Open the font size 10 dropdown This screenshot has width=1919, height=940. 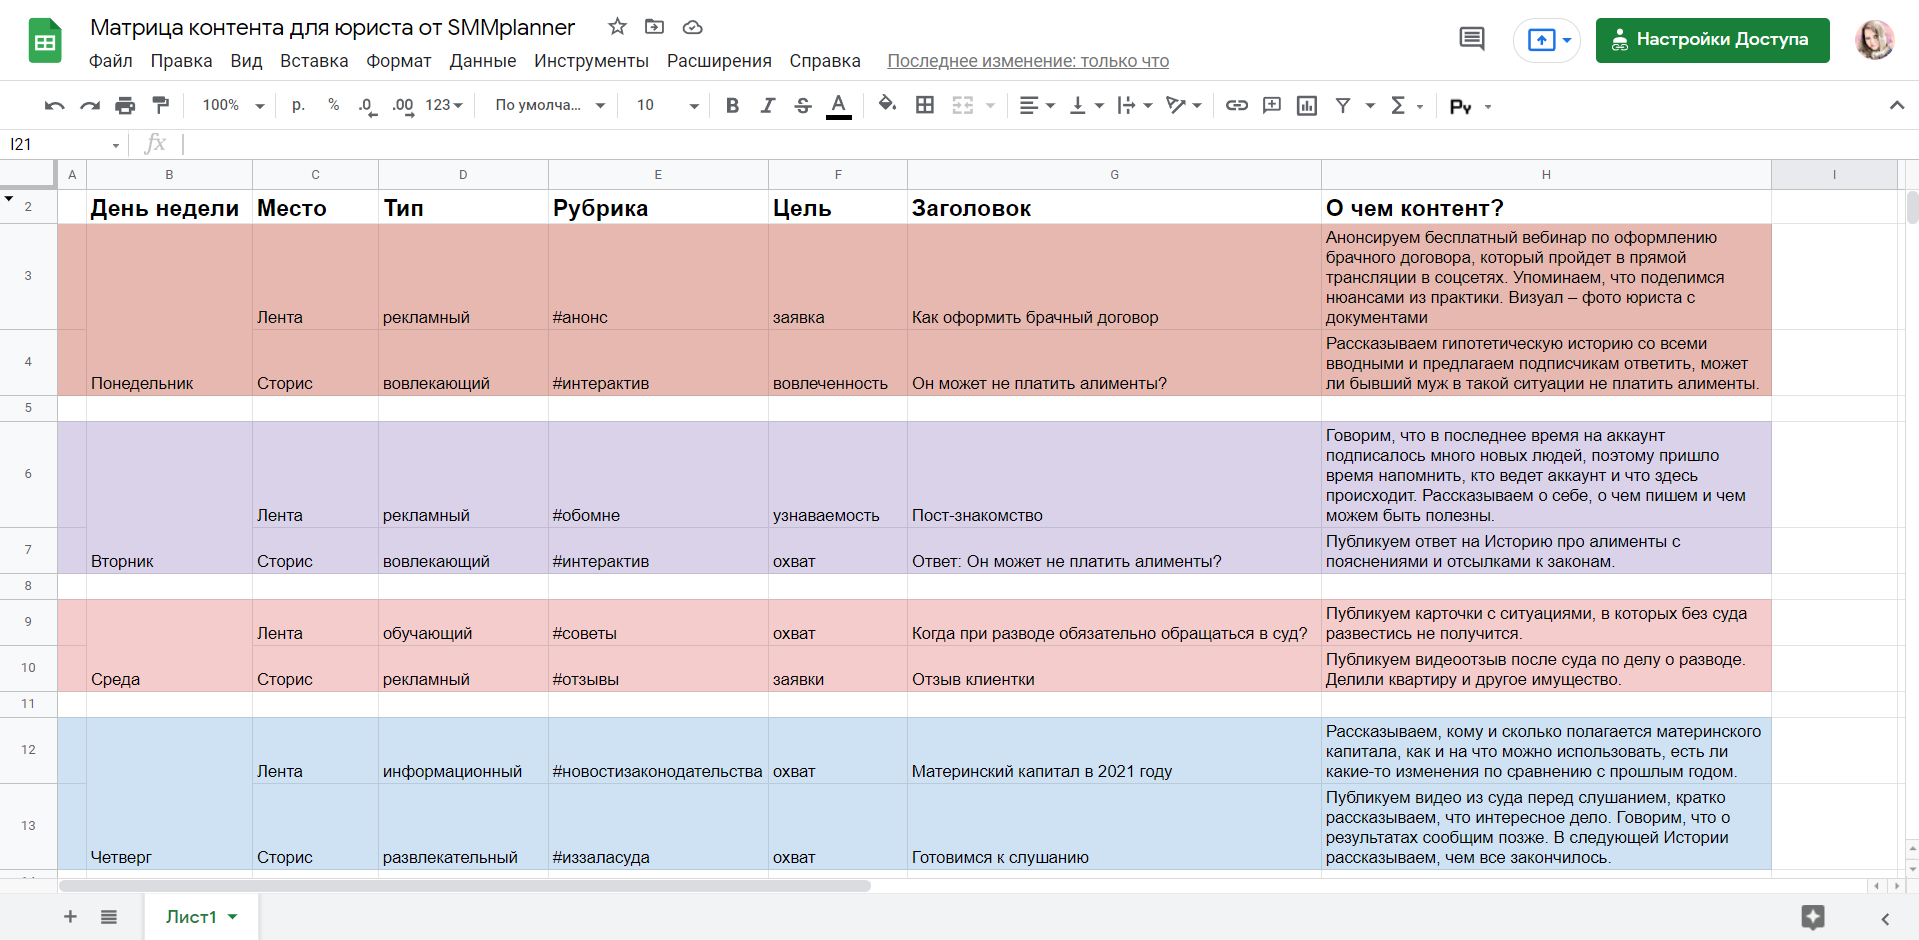[x=667, y=105]
